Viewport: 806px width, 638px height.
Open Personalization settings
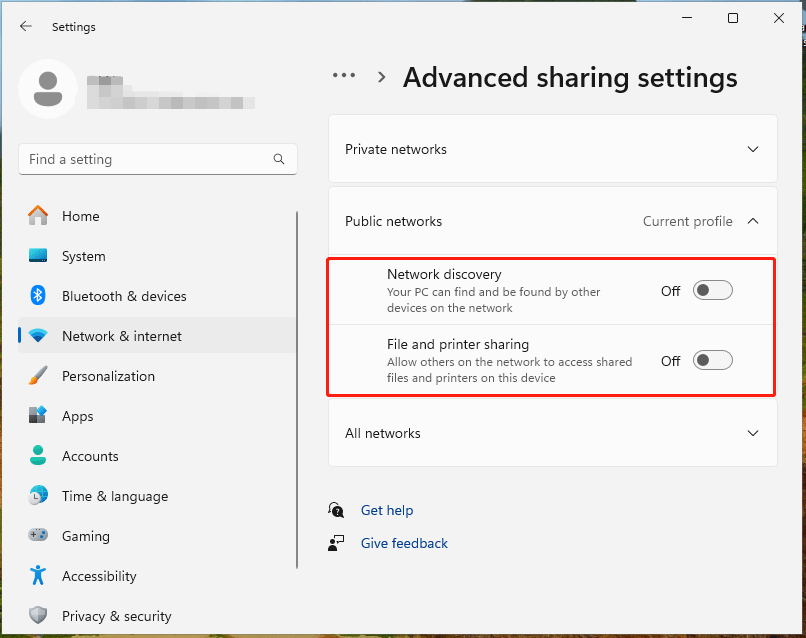pyautogui.click(x=40, y=376)
